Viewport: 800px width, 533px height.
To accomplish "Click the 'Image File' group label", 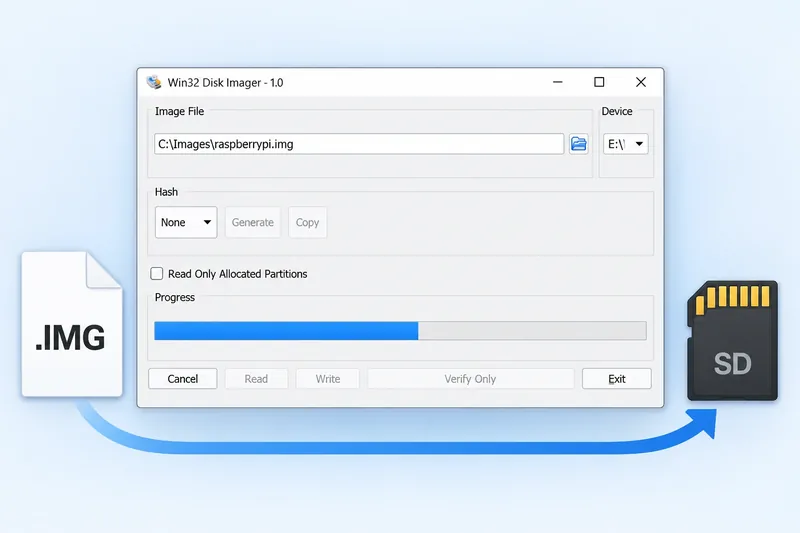I will (180, 111).
